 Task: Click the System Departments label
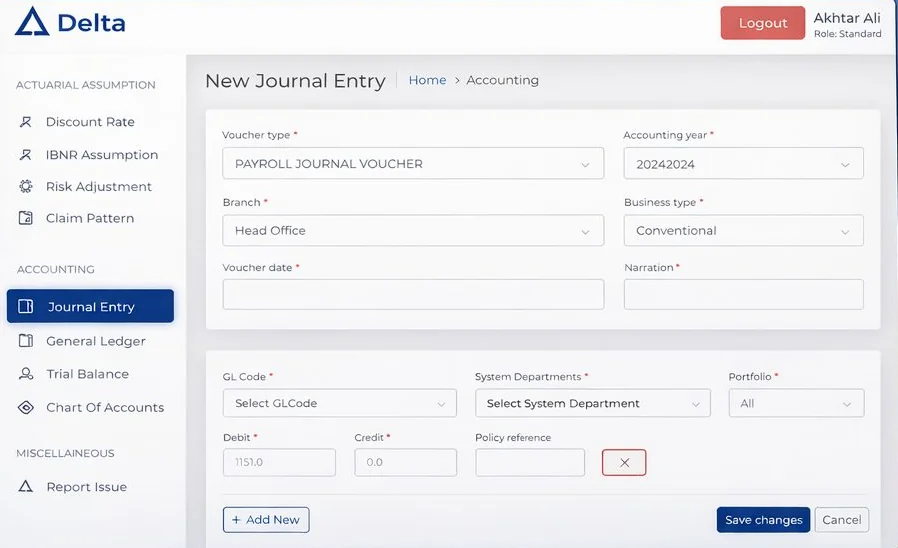528,377
